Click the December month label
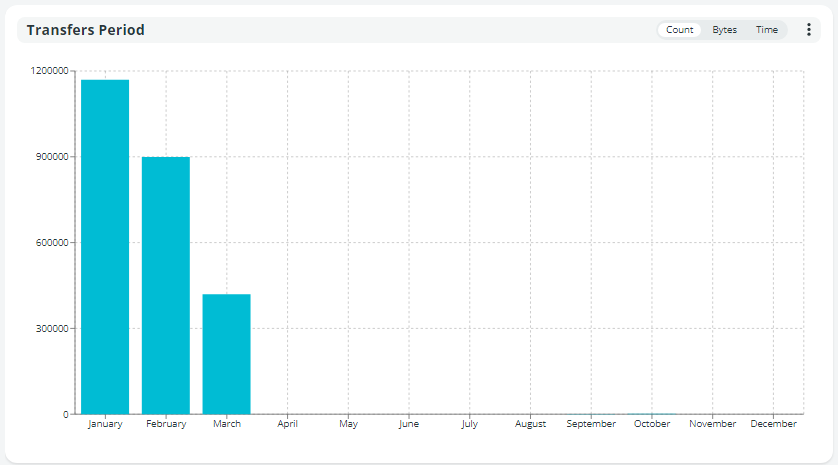The width and height of the screenshot is (838, 465). click(x=773, y=424)
